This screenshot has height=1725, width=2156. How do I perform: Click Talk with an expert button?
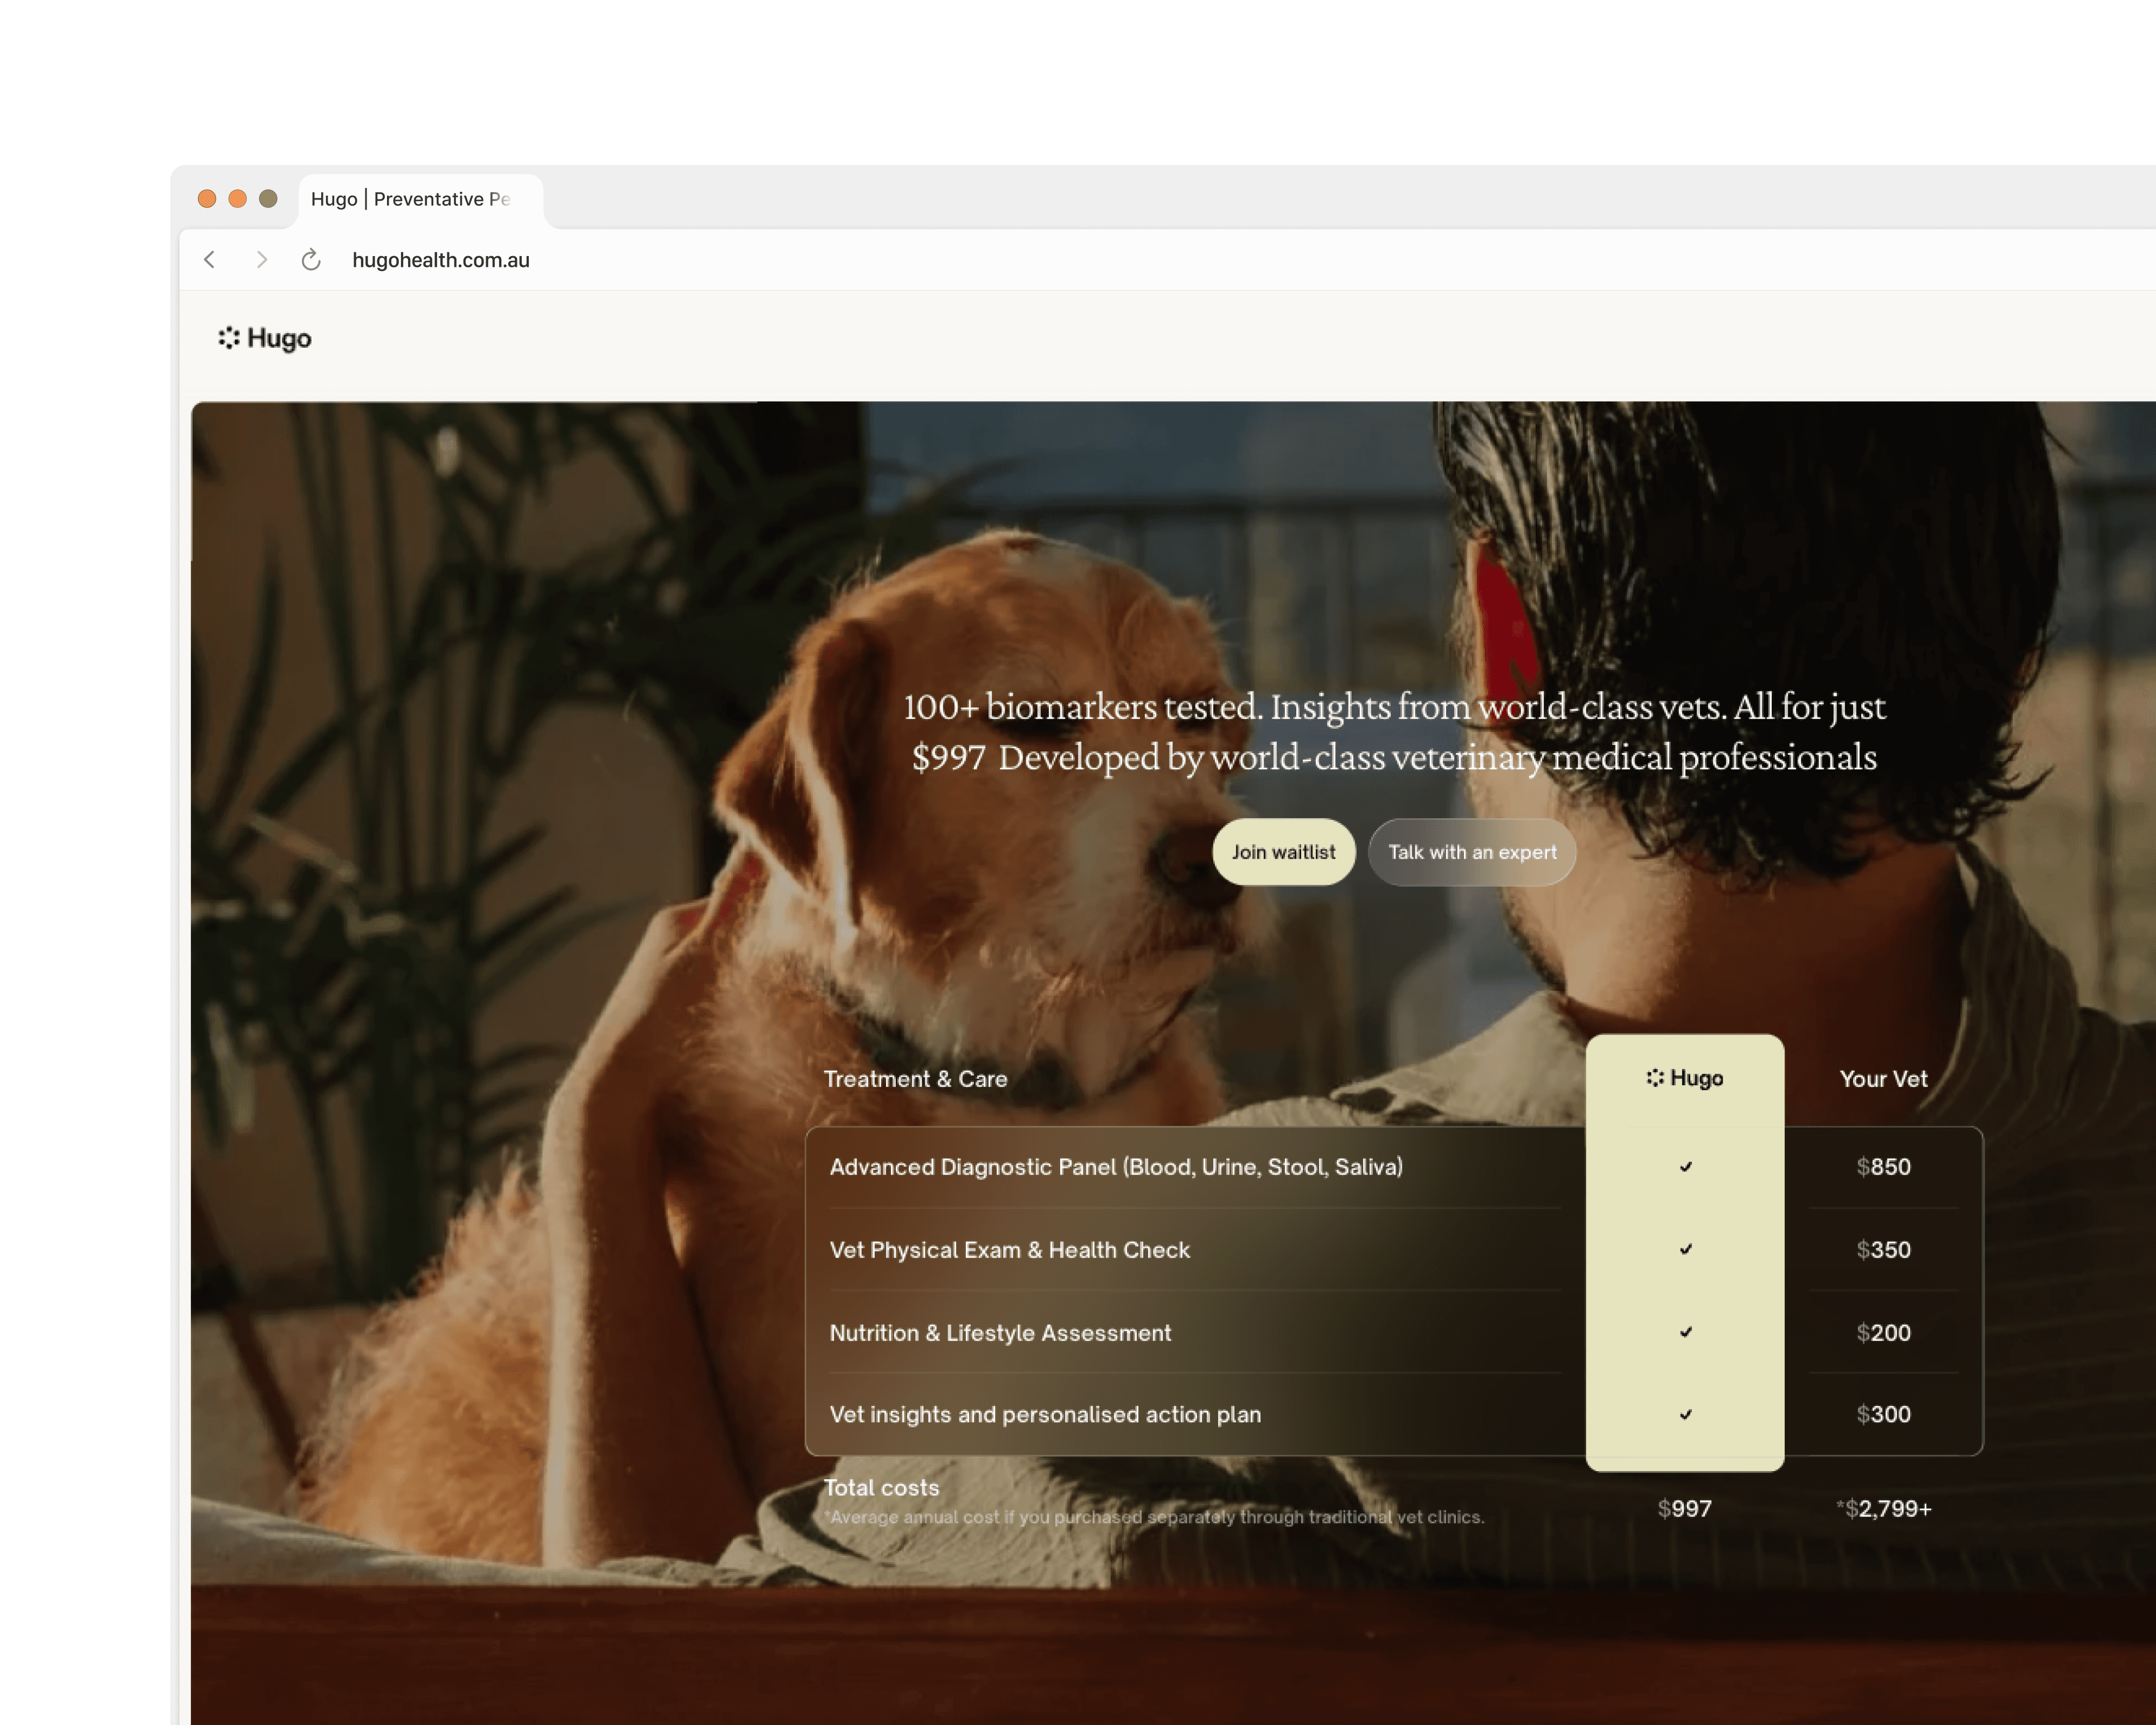coord(1471,852)
